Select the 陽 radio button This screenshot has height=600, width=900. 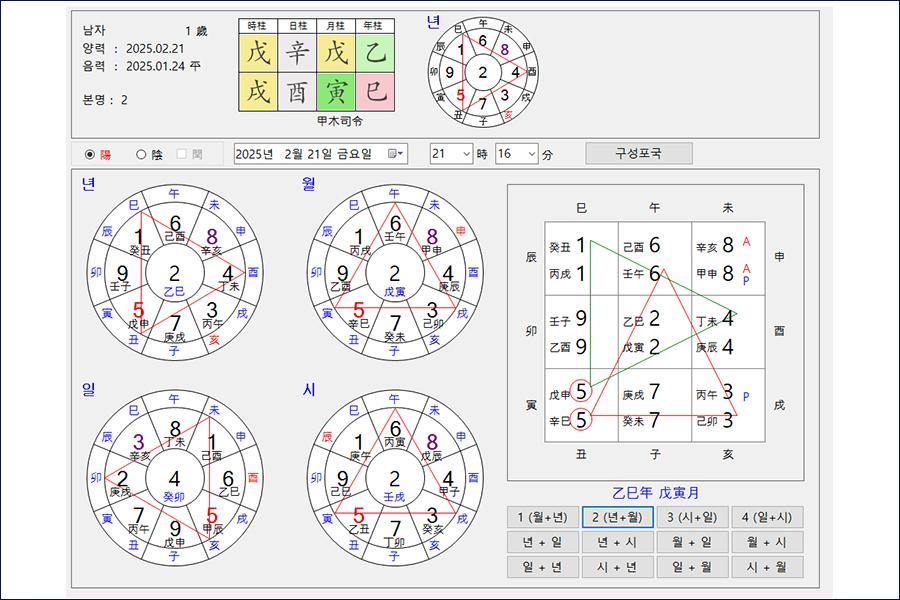[x=91, y=154]
